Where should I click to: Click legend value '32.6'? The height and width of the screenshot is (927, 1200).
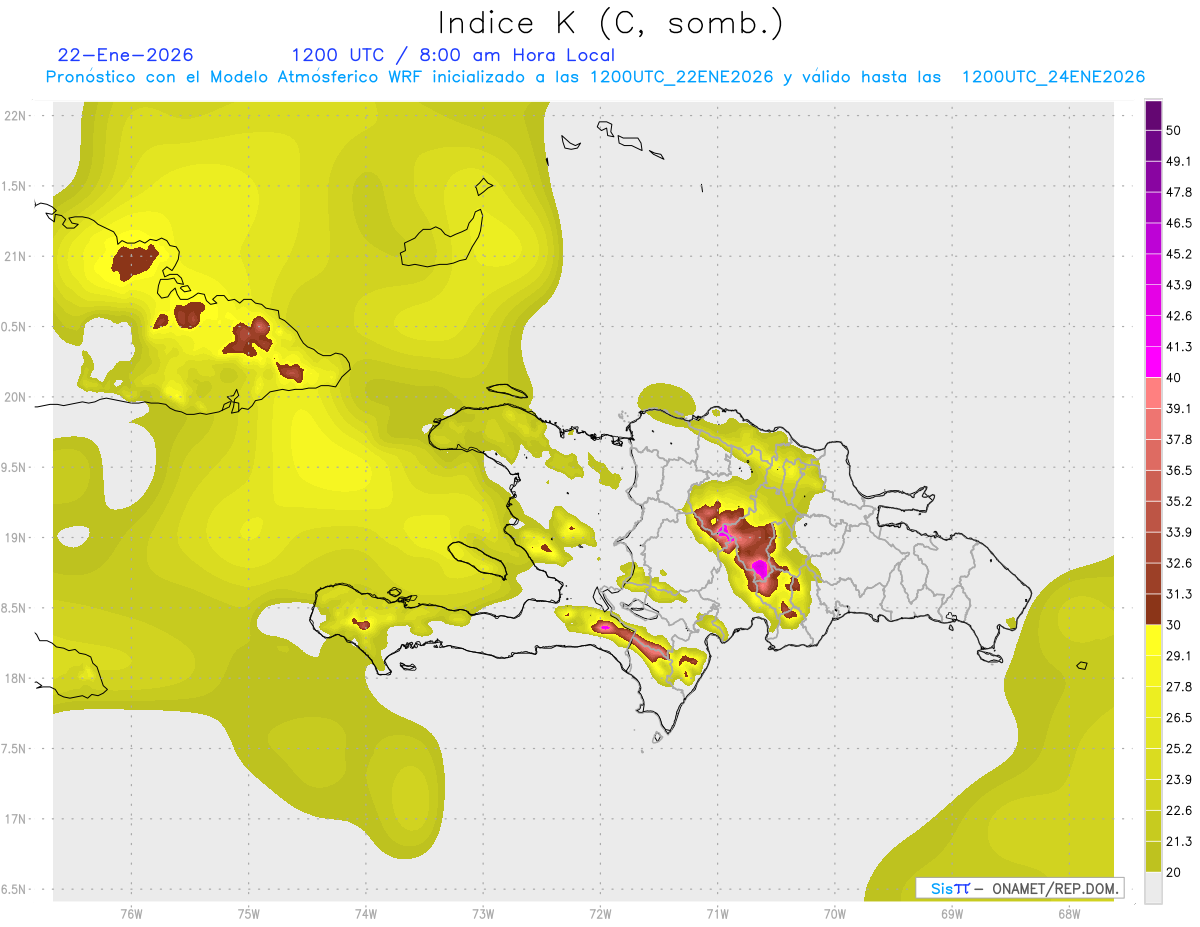coord(1179,563)
